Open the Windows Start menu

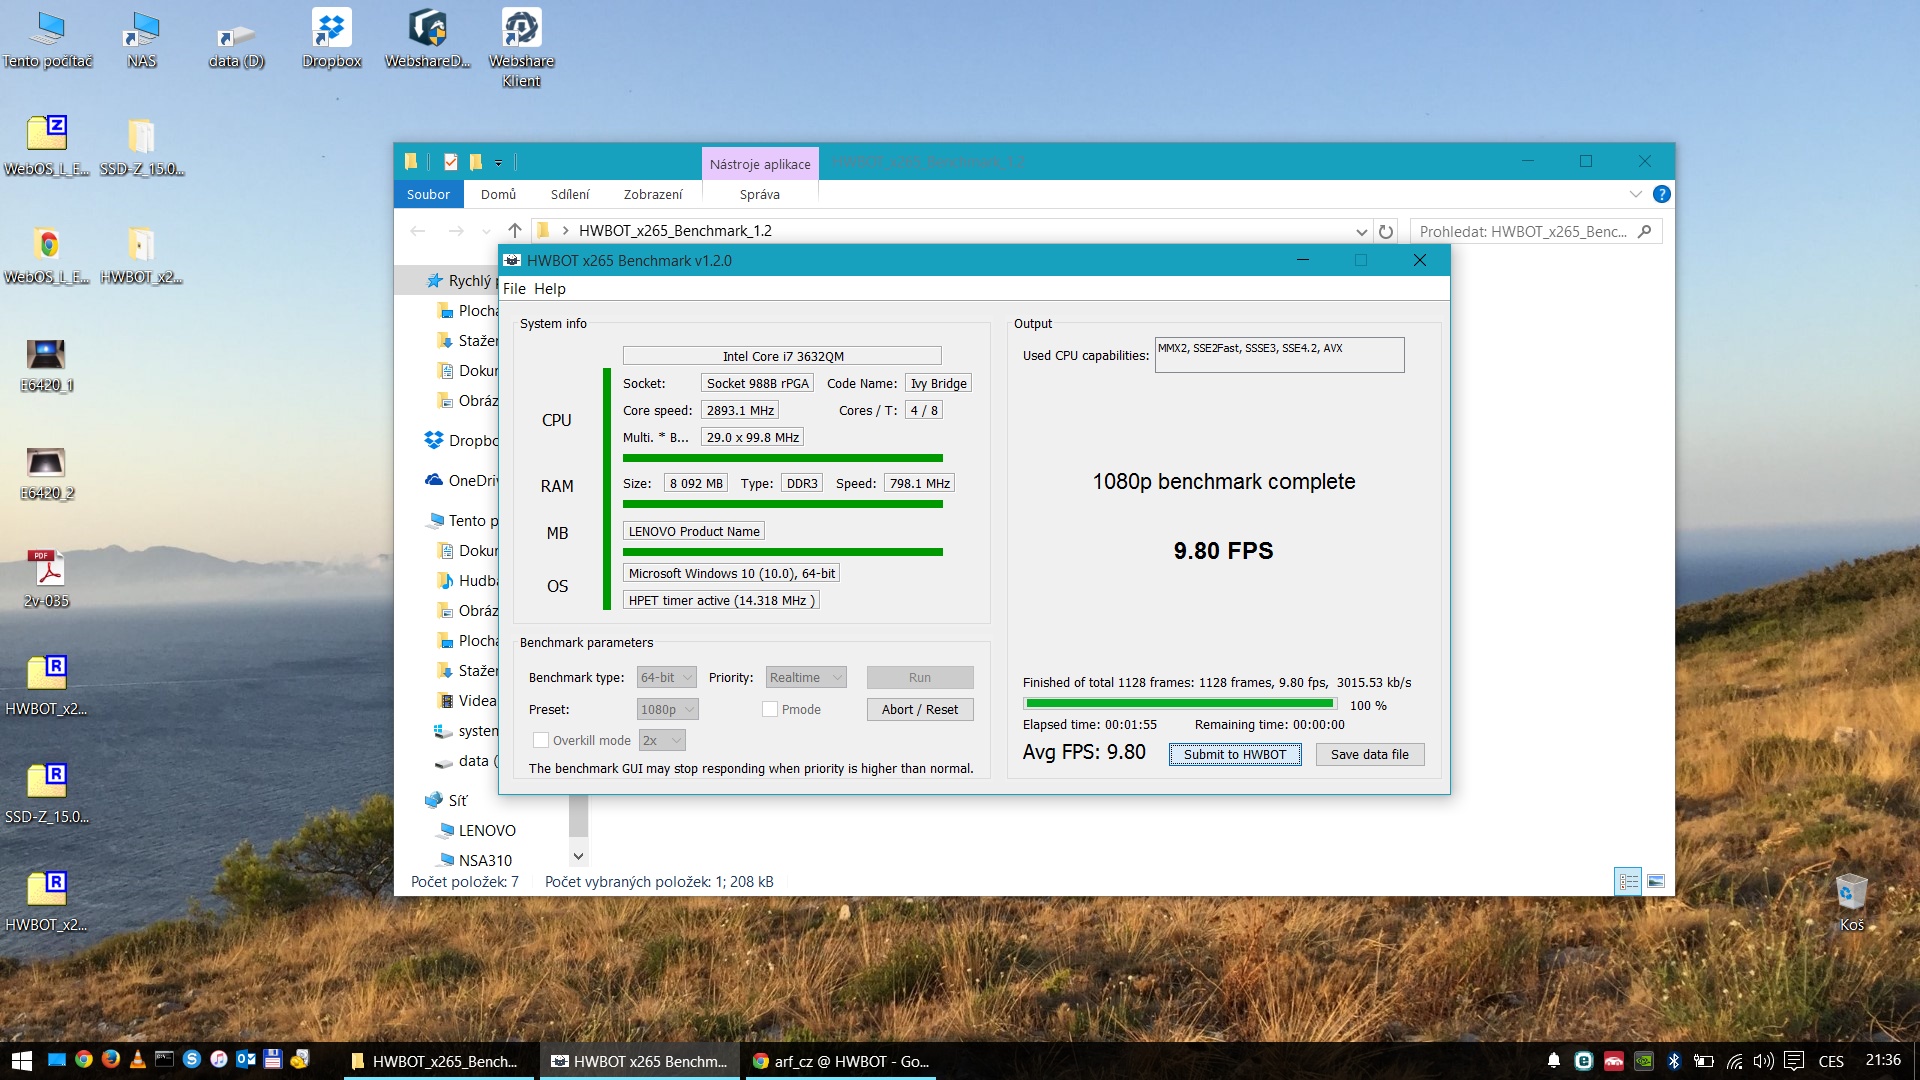22,1060
